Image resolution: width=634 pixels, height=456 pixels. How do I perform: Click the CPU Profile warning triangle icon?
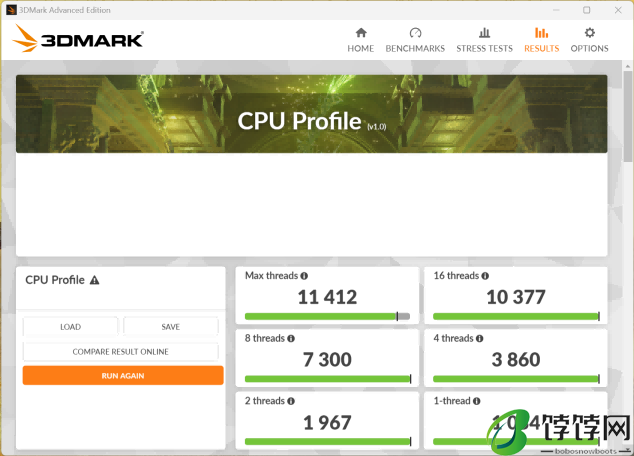pyautogui.click(x=94, y=280)
